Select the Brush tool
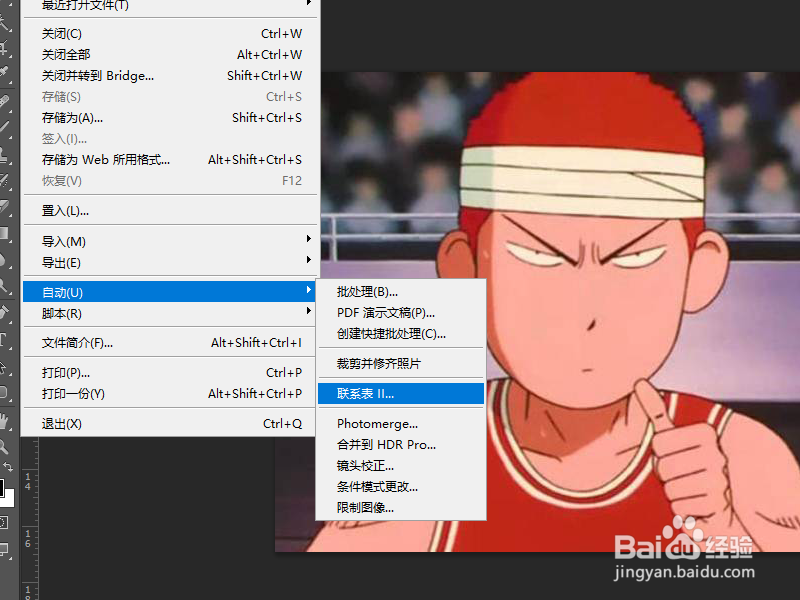The image size is (800, 600). coord(4,126)
